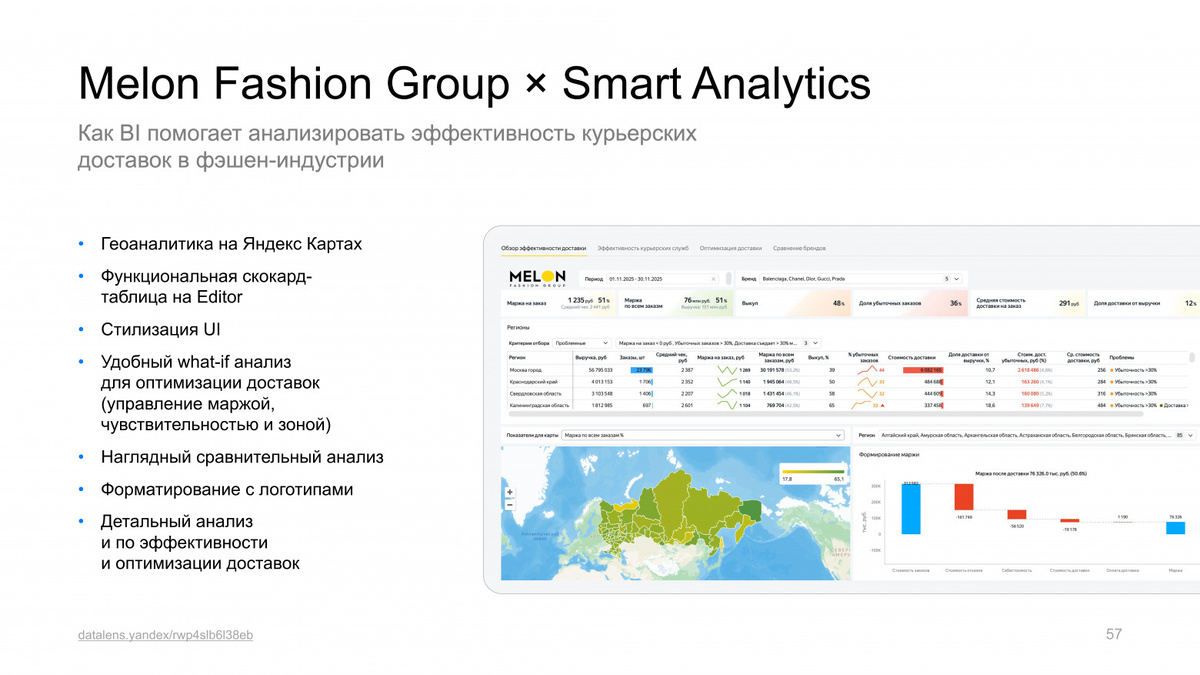Click the Melon Fashion Group logo

pyautogui.click(x=537, y=278)
